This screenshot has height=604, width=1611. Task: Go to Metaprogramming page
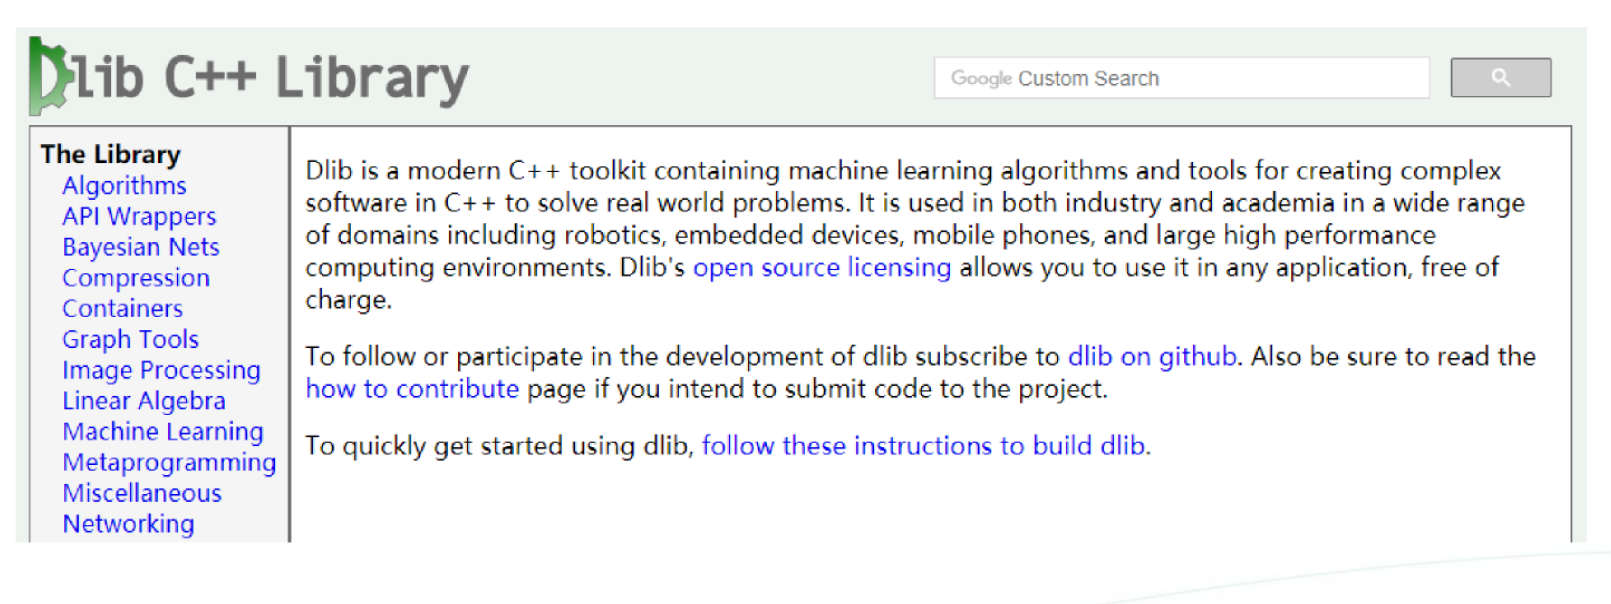click(169, 463)
